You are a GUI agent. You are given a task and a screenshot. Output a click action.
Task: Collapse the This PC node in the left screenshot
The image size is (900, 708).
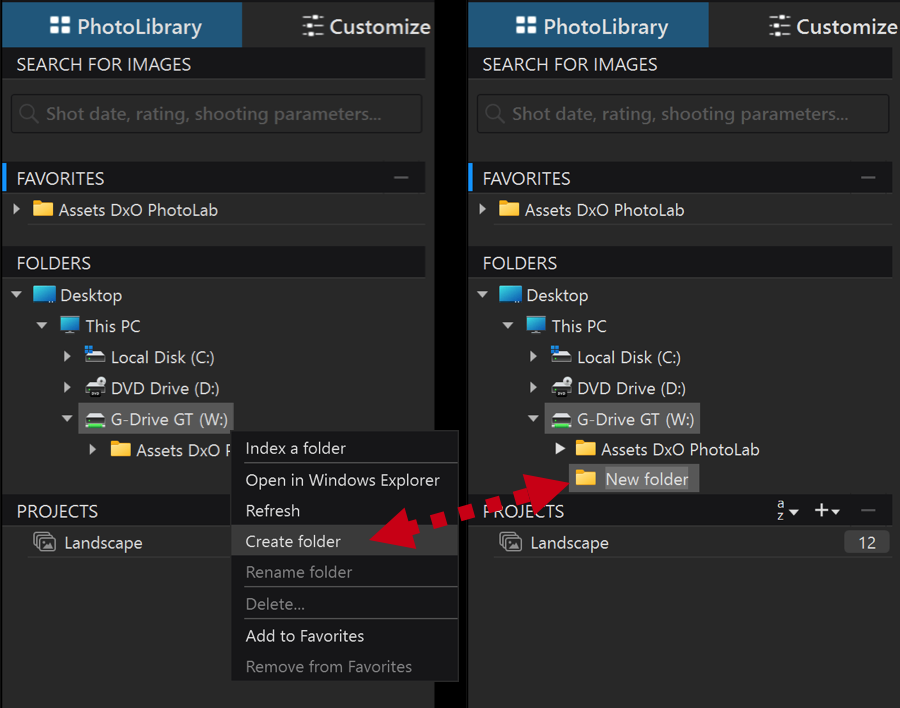click(x=42, y=326)
